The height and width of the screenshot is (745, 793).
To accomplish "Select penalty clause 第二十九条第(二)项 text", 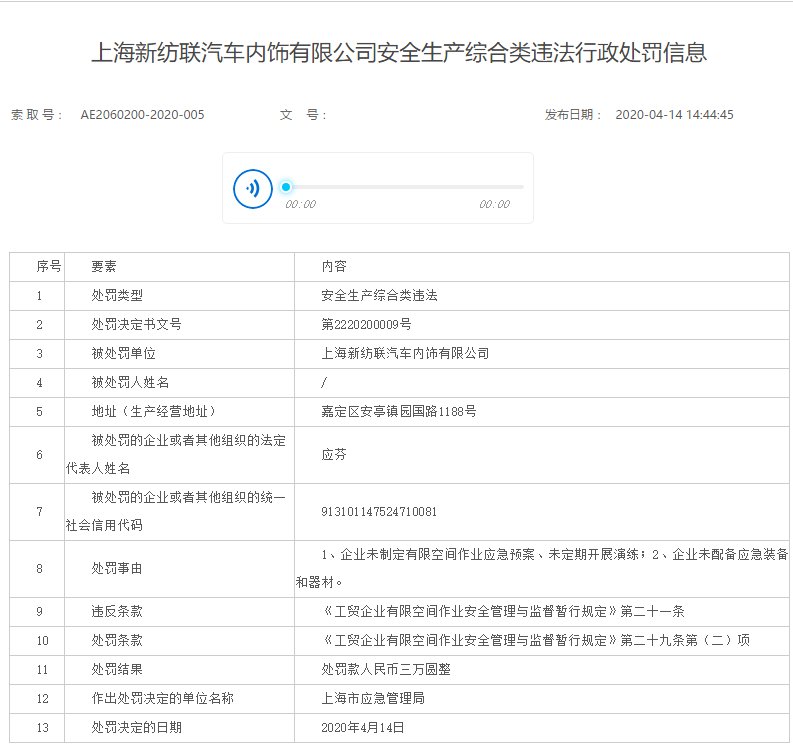I will tap(685, 641).
